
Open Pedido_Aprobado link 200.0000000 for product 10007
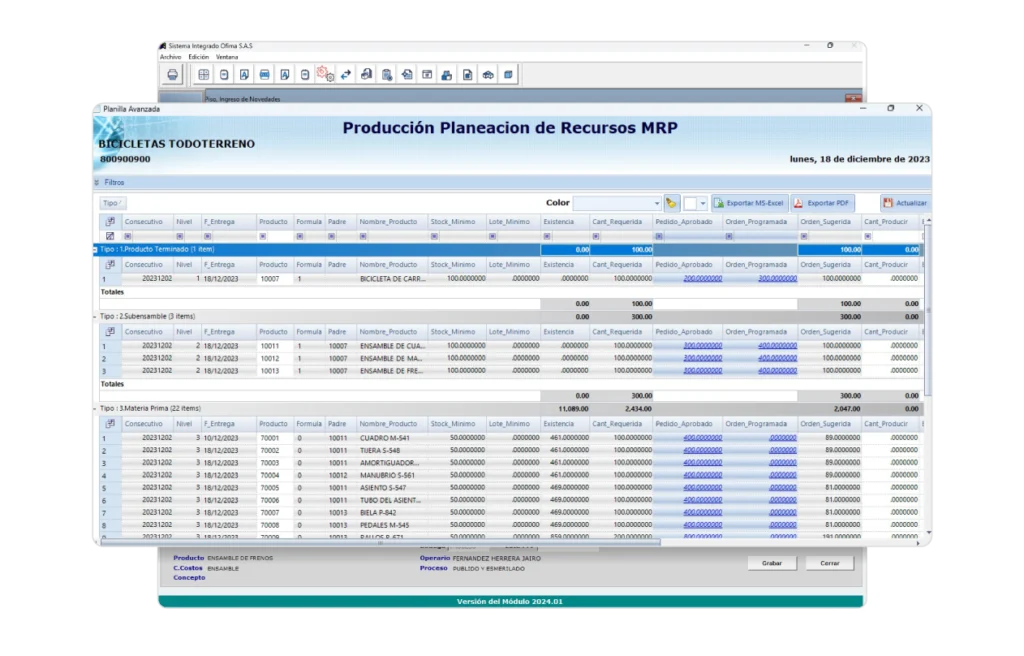click(703, 279)
